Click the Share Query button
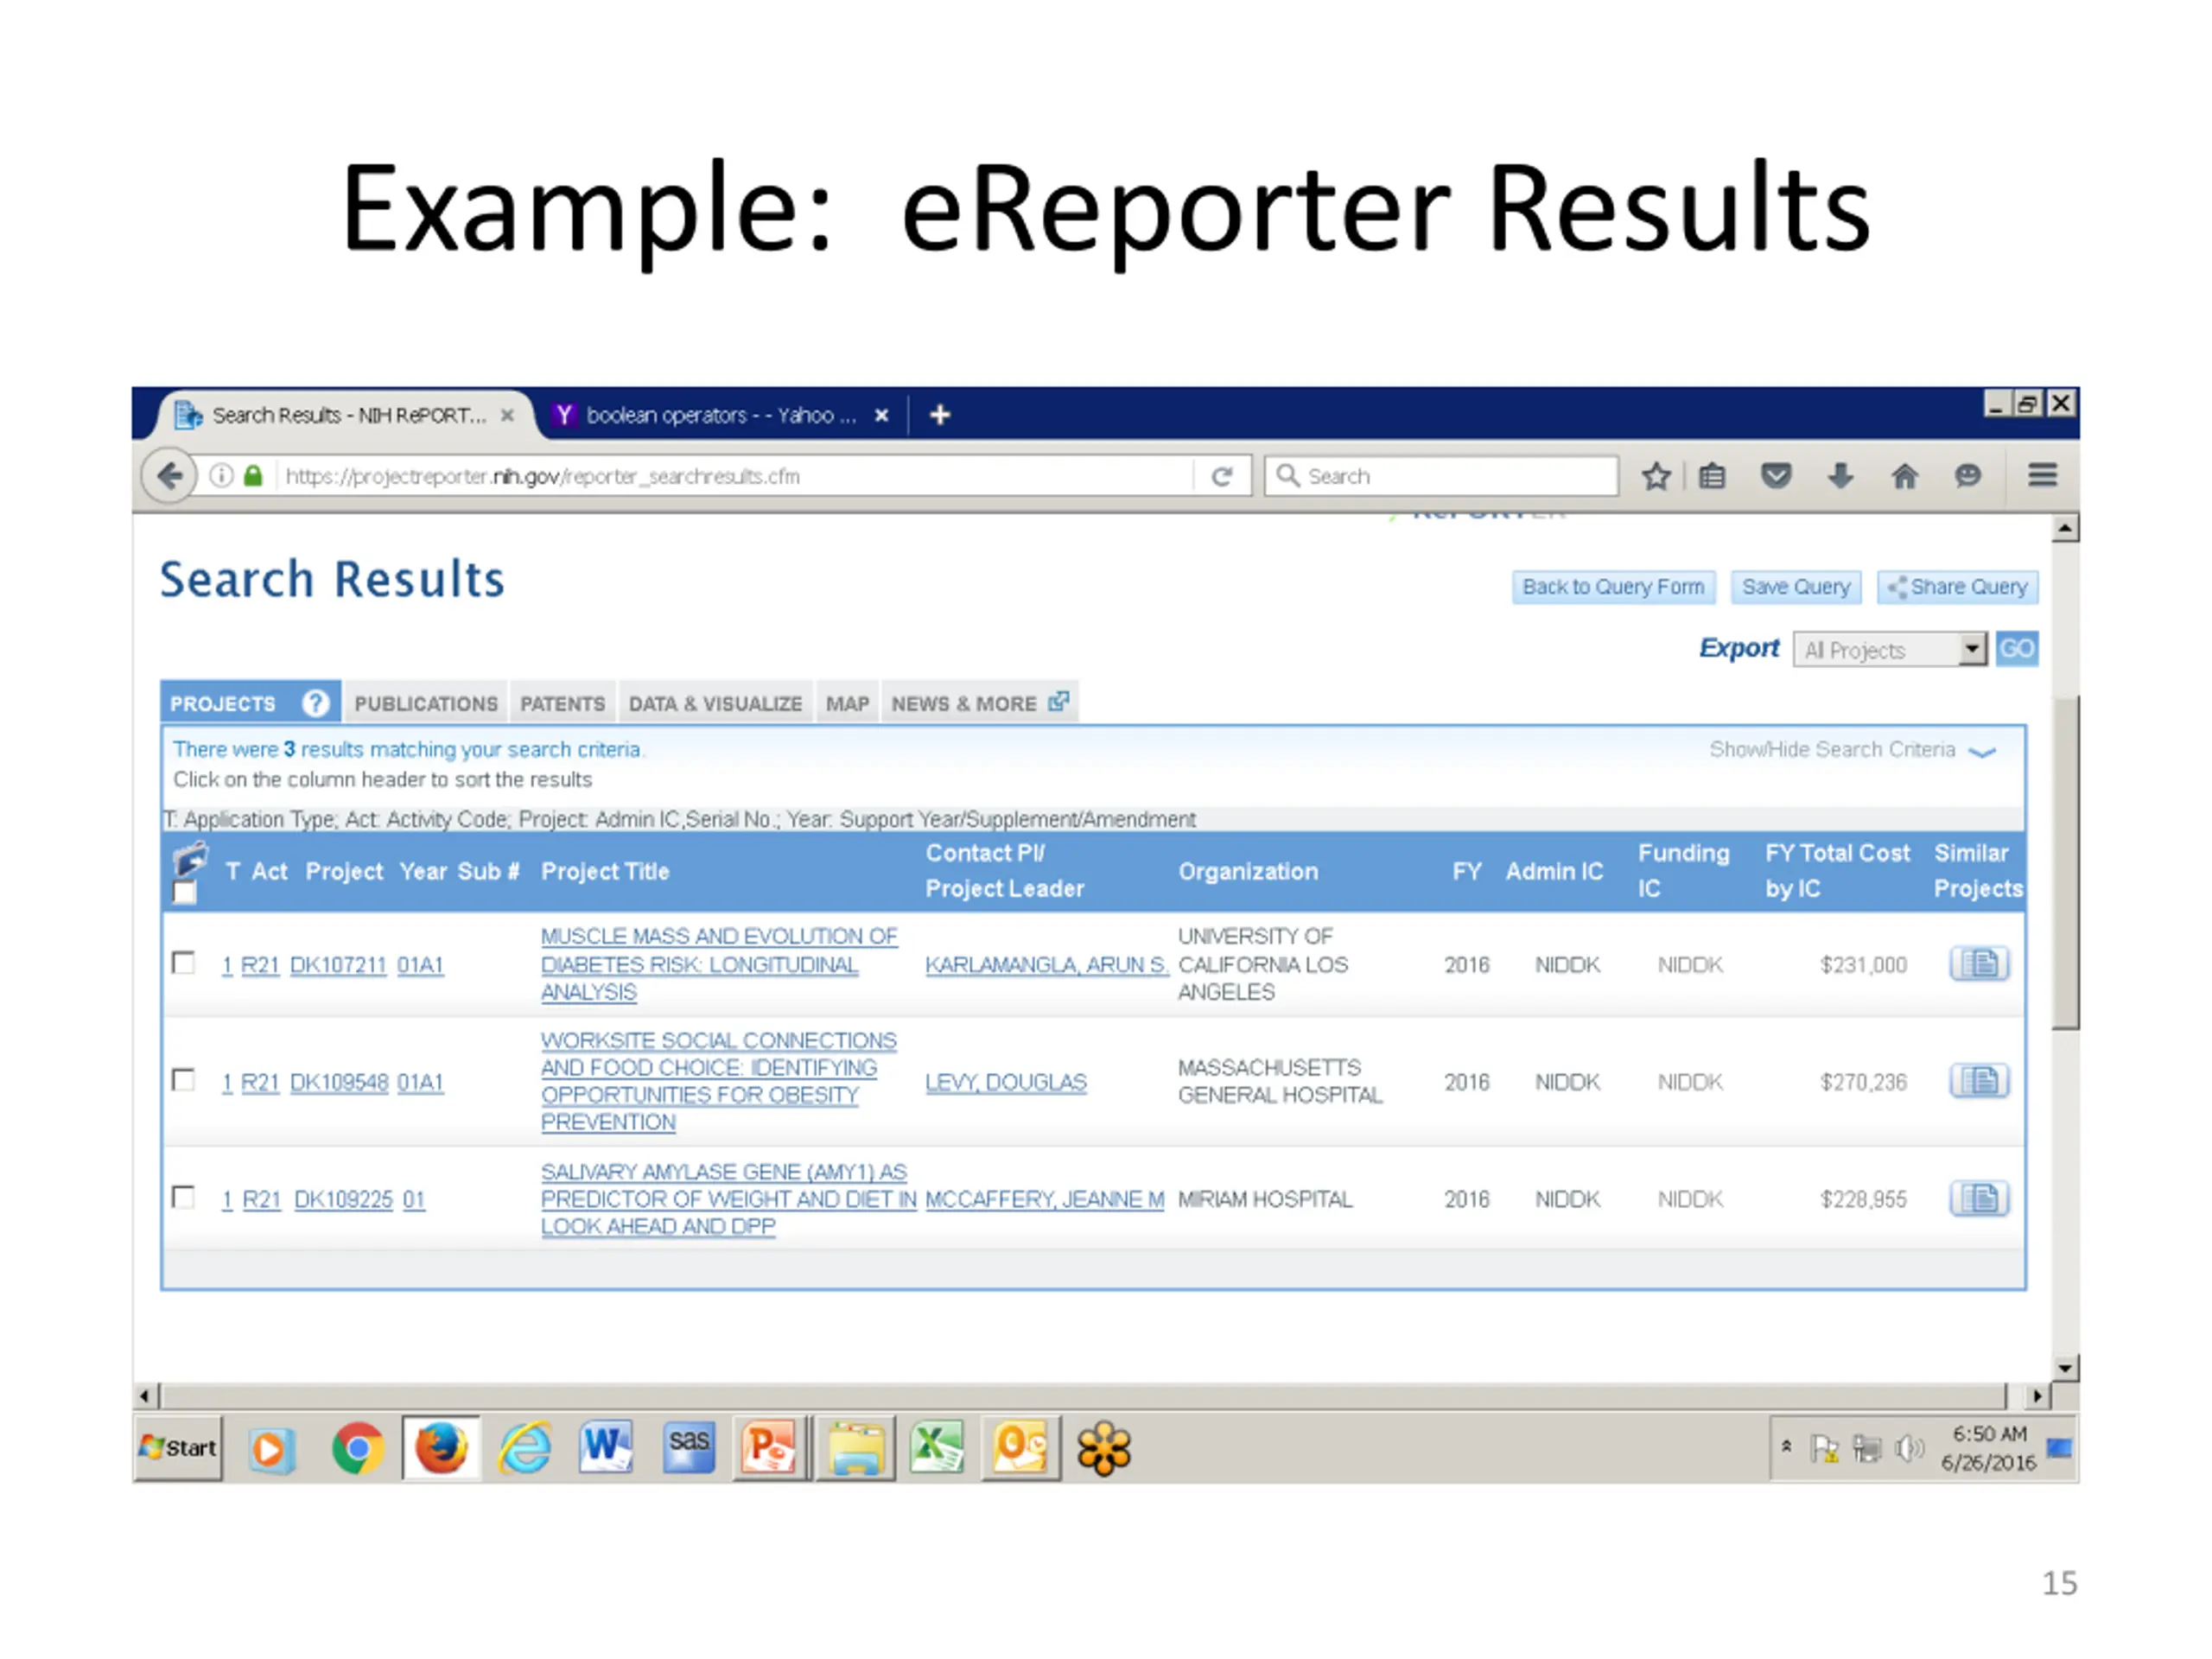Image resolution: width=2212 pixels, height=1659 pixels. [x=1958, y=587]
